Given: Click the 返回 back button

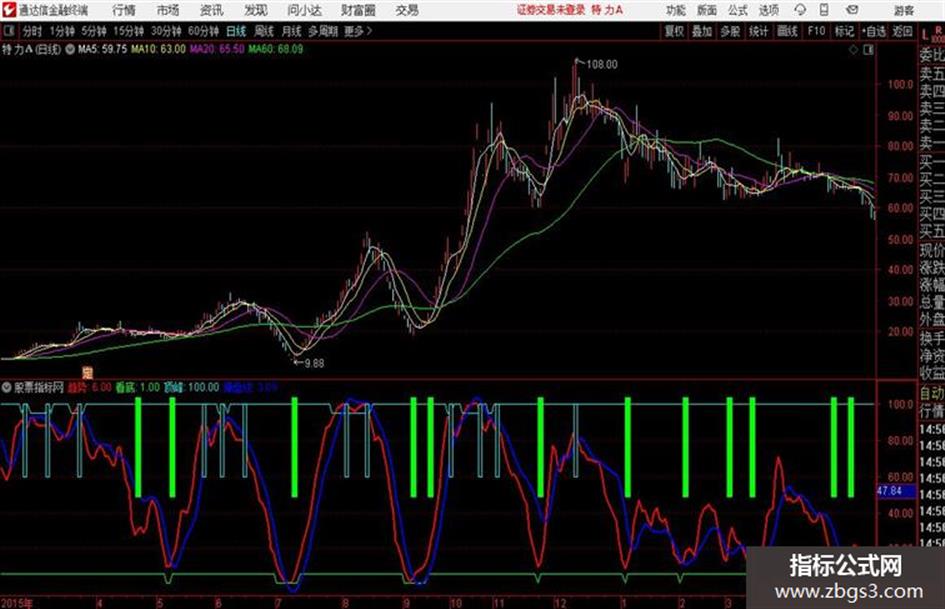Looking at the screenshot, I should 902,31.
